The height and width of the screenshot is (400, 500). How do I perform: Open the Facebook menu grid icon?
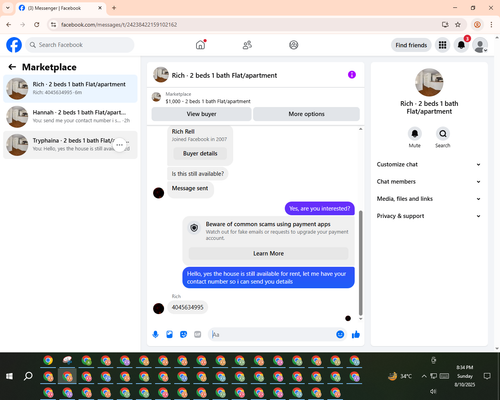pos(442,45)
